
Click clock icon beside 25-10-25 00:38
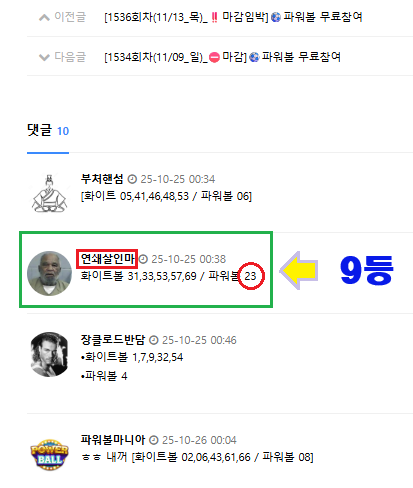click(143, 259)
